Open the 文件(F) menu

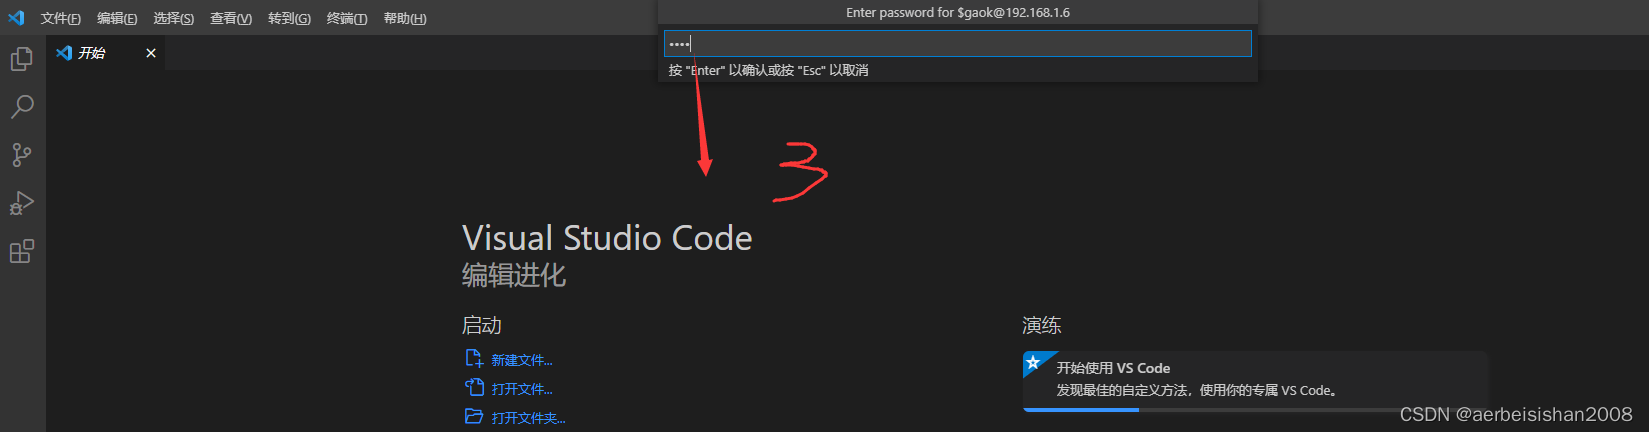coord(61,18)
